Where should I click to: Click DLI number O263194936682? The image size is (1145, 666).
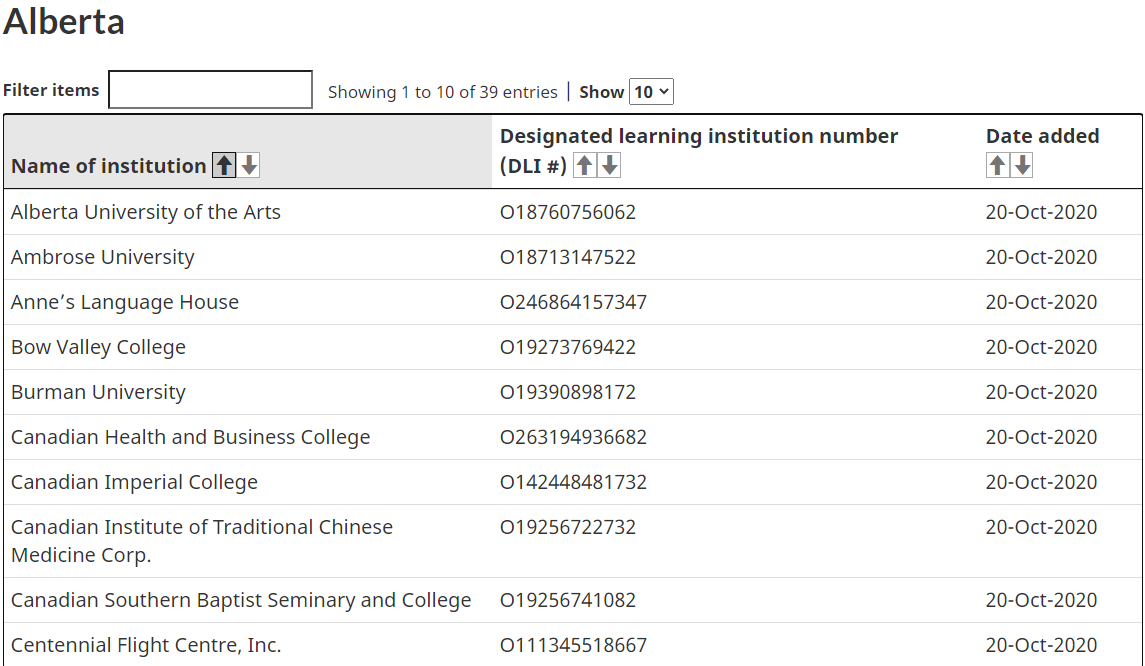573,437
